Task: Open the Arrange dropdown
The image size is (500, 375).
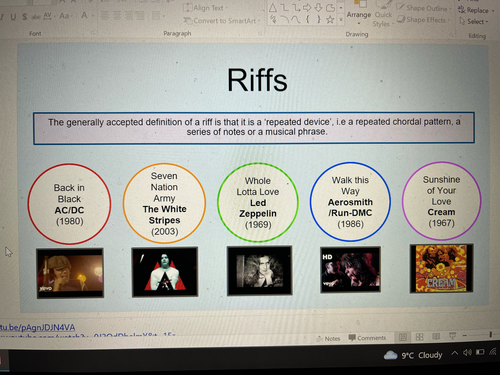Action: point(359,13)
